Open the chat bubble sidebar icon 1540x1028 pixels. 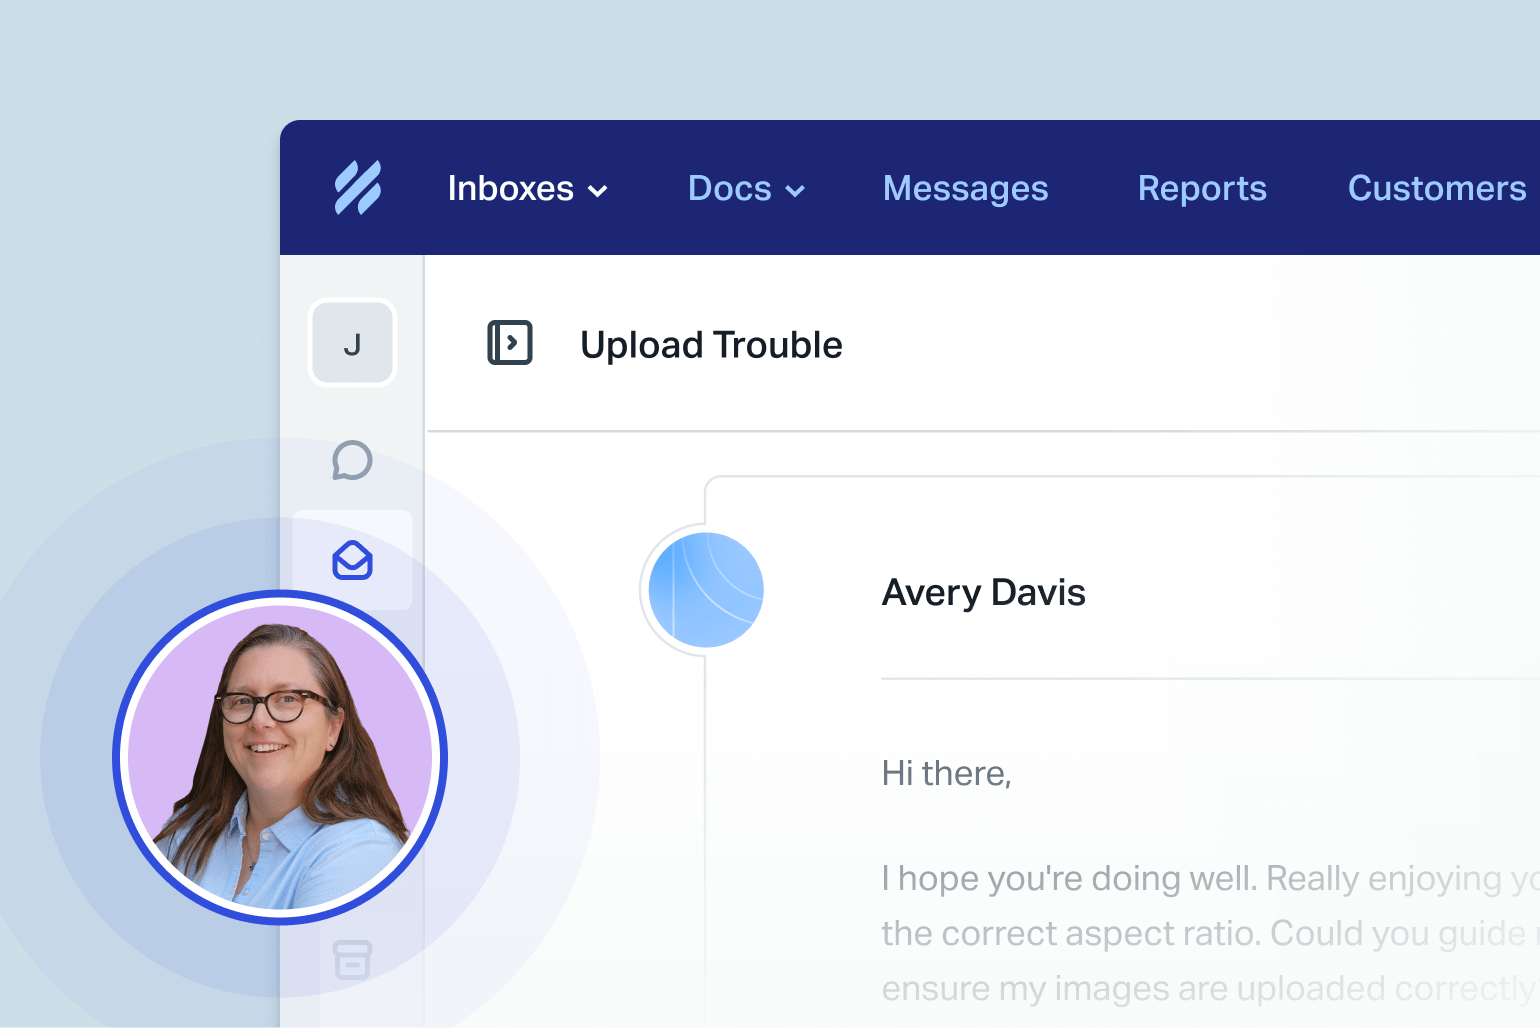click(352, 460)
